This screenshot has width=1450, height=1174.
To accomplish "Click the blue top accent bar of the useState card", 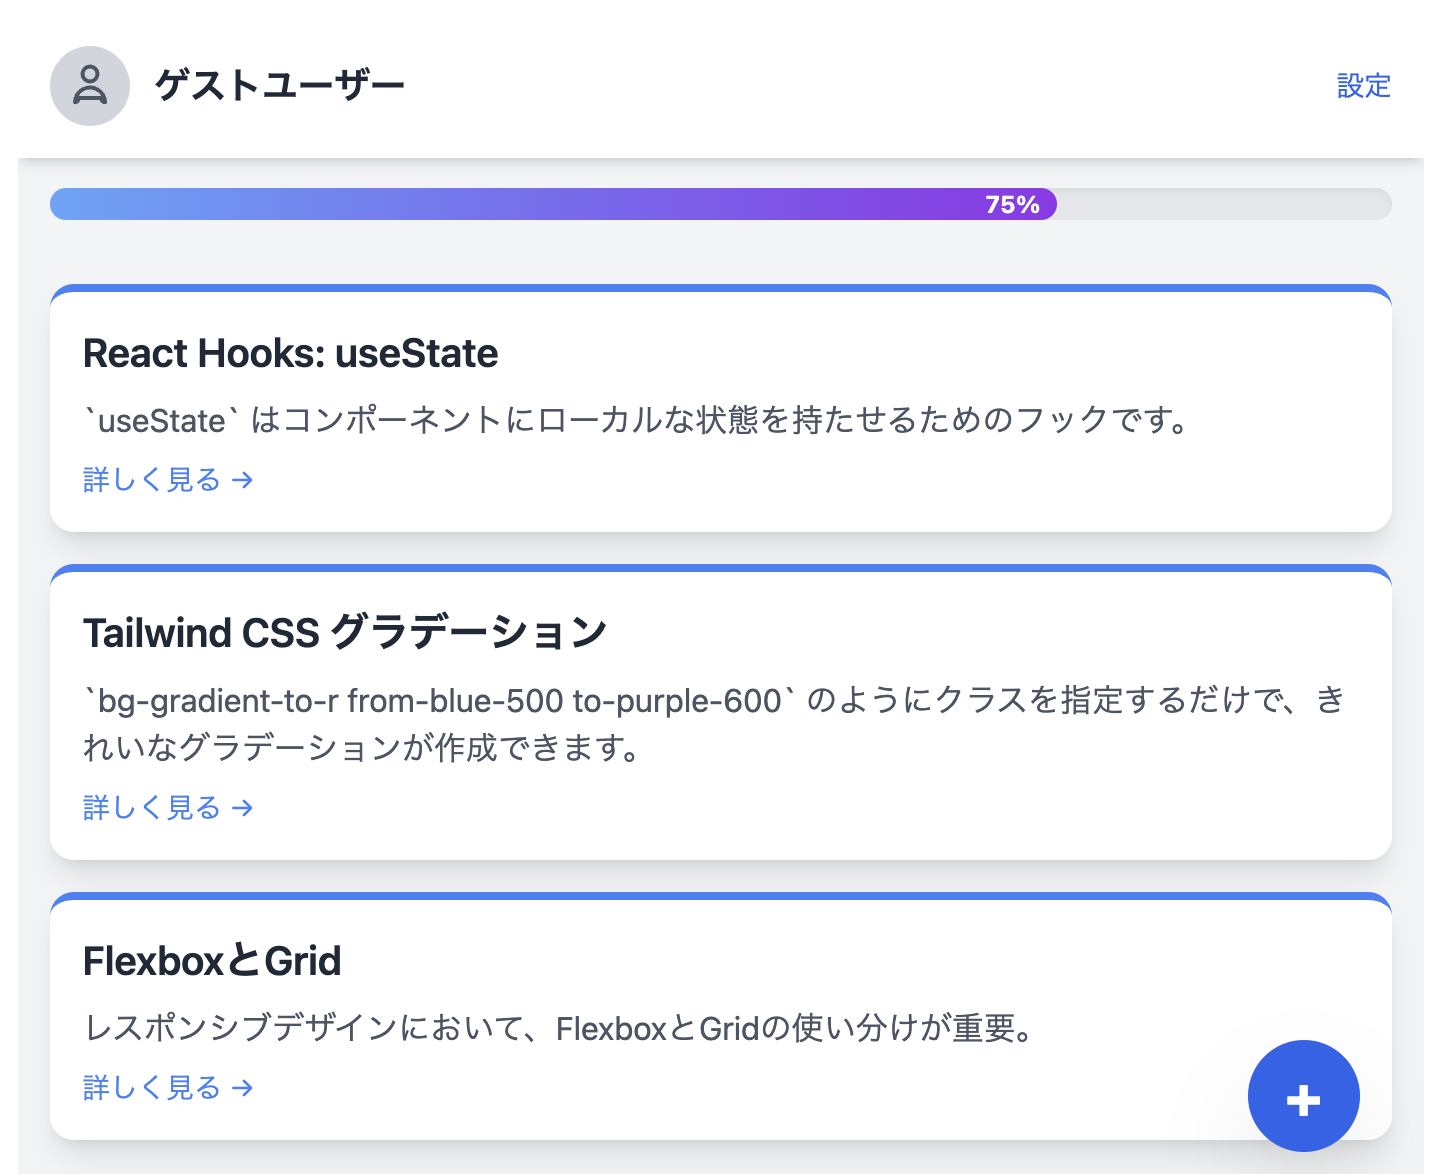I will (x=720, y=289).
